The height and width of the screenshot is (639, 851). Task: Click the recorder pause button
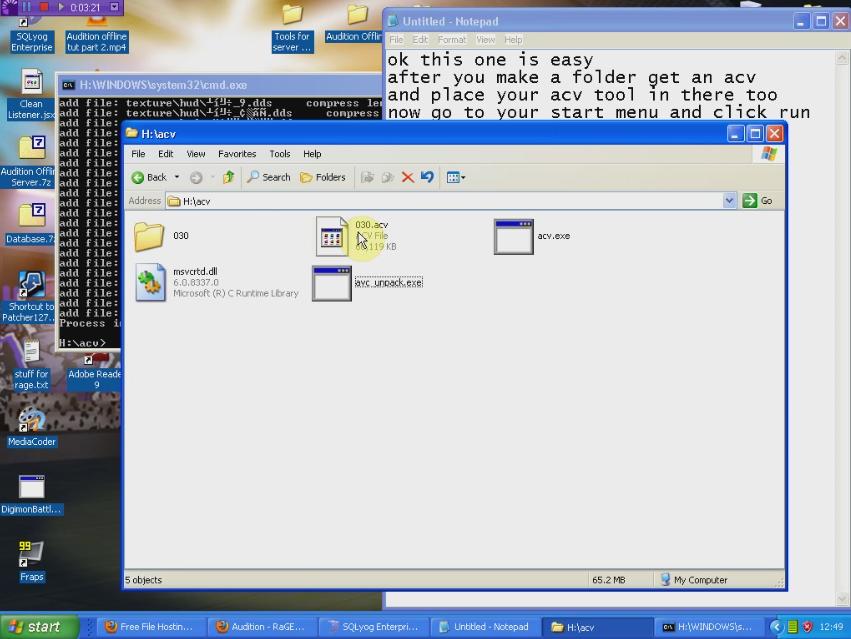pos(27,7)
